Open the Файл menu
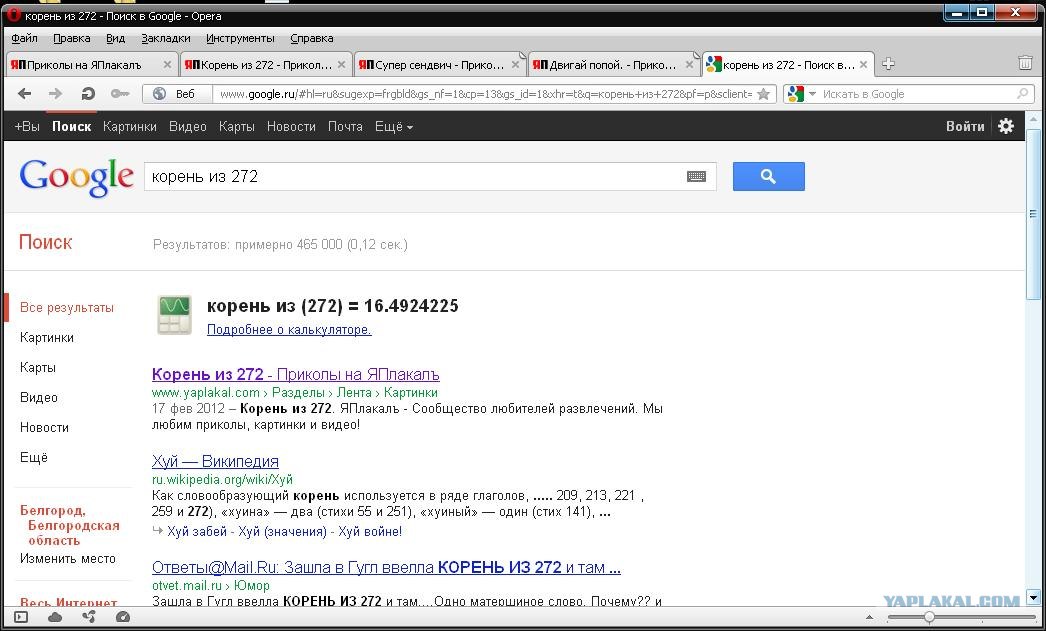The image size is (1046, 631). [25, 38]
